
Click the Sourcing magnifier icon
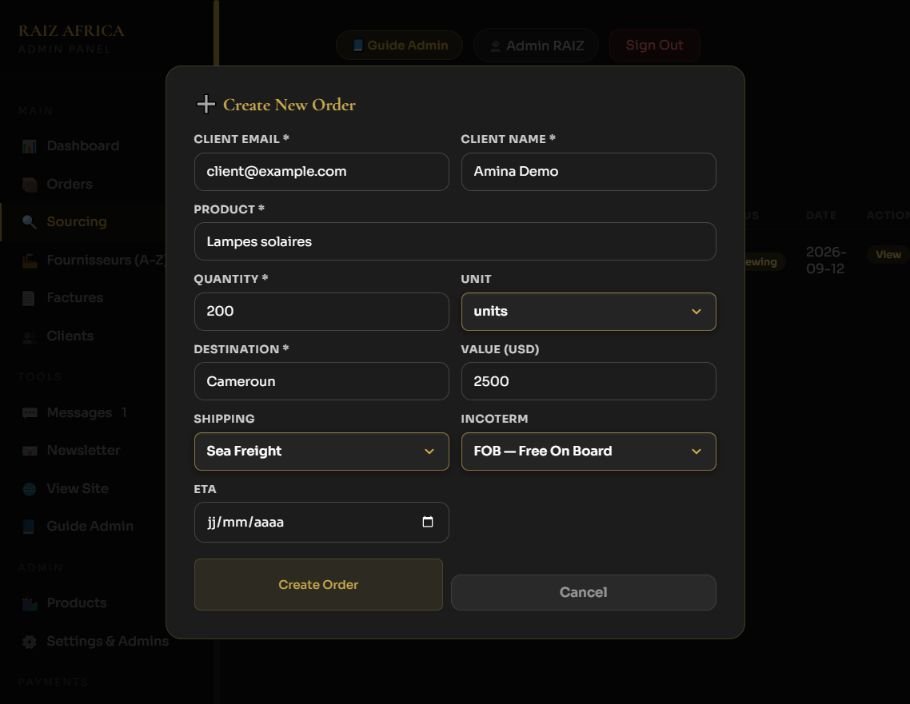coord(29,222)
